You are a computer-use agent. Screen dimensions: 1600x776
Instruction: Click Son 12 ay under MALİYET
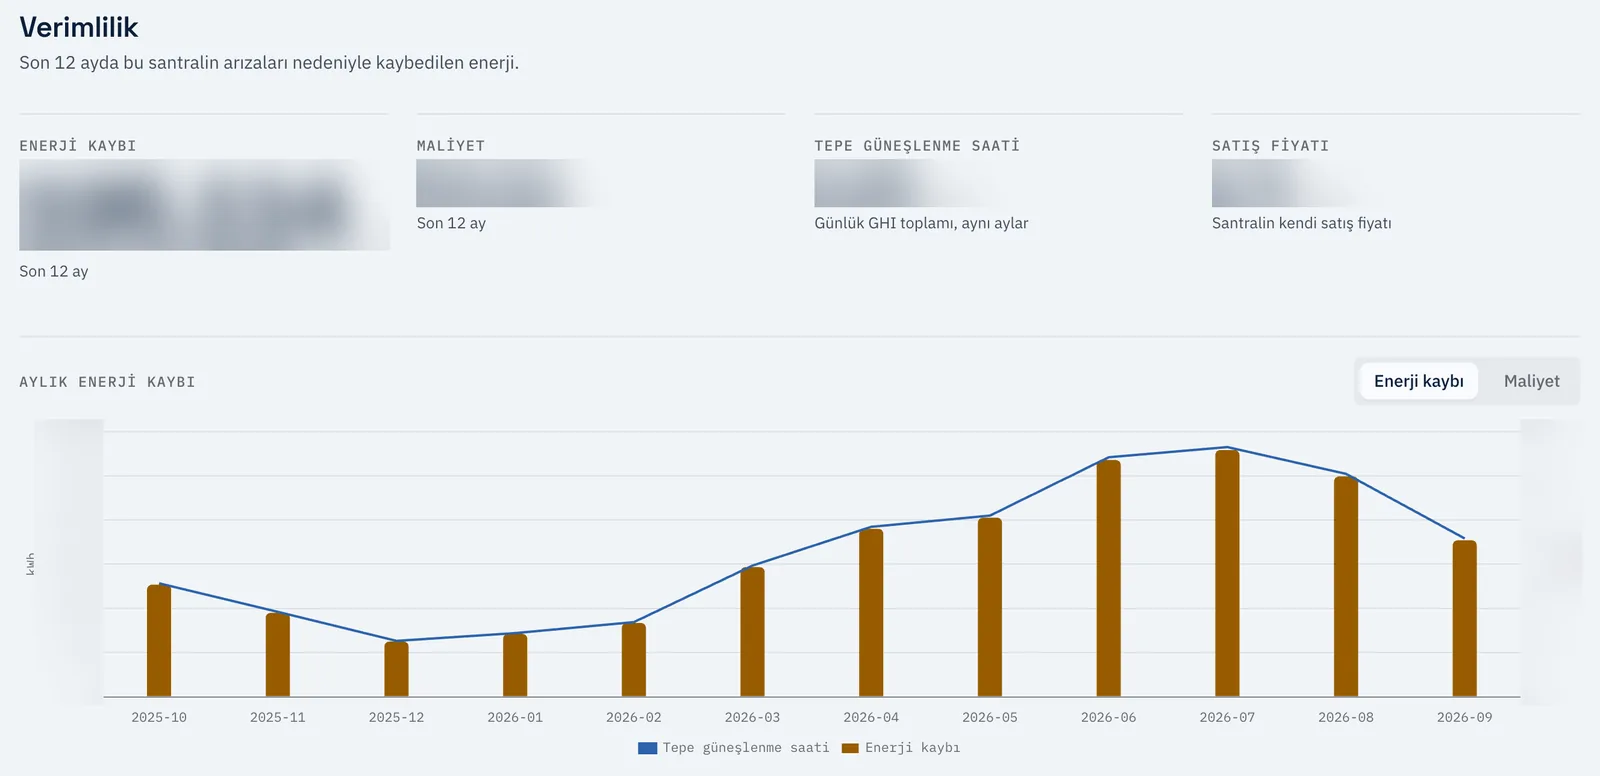click(451, 223)
